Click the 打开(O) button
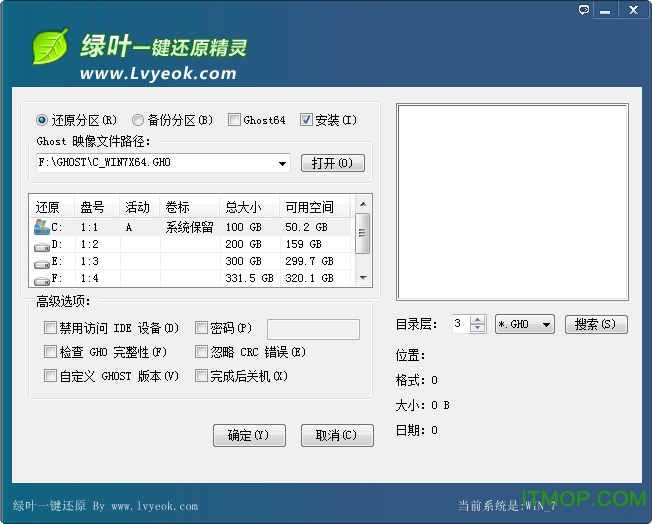The image size is (652, 524). tap(333, 163)
